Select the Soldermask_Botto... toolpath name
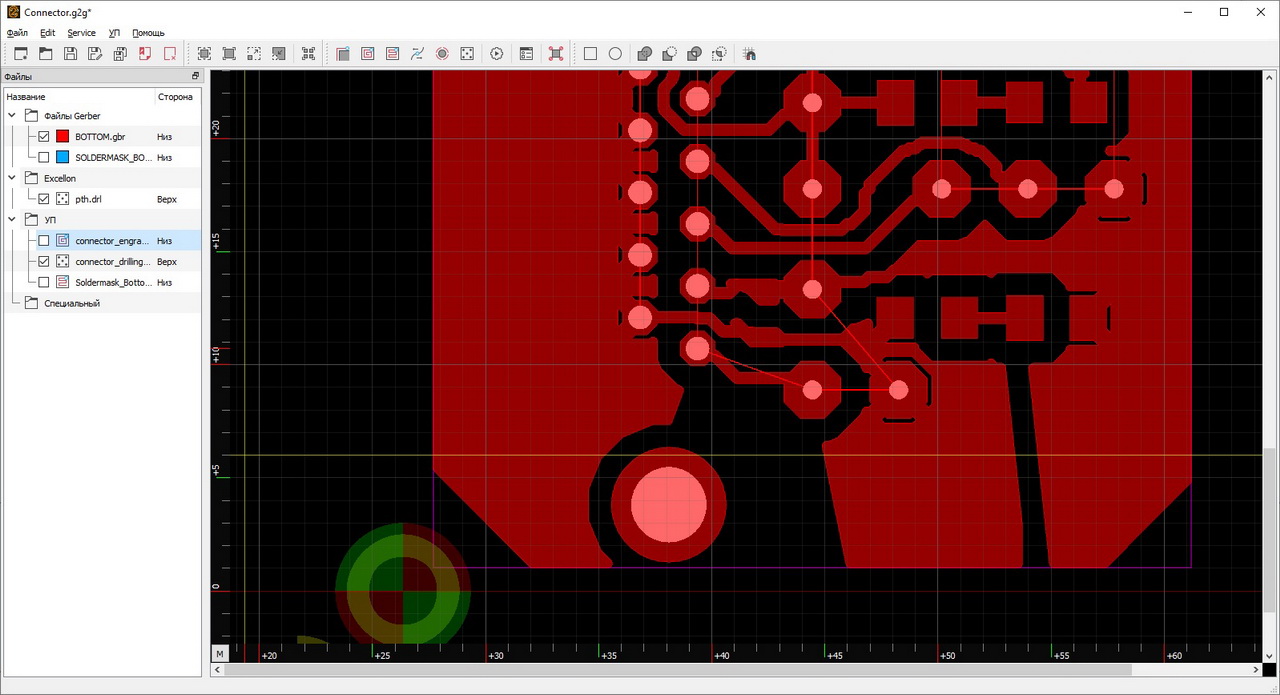The width and height of the screenshot is (1280, 695). [113, 282]
